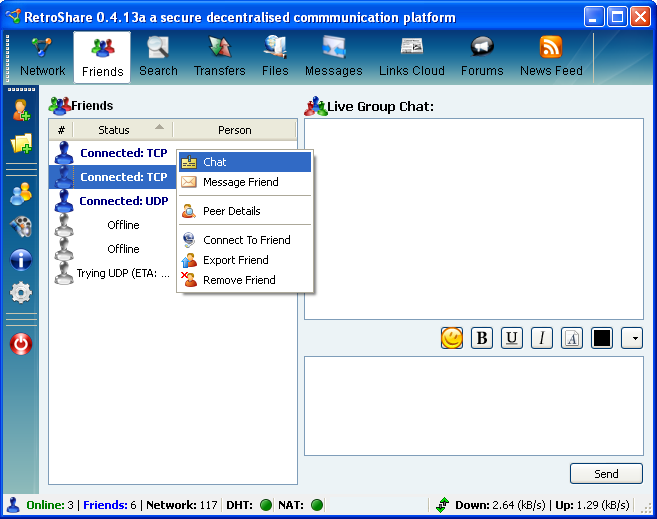
Task: Click the Online: 3 status text
Action: (x=50, y=505)
